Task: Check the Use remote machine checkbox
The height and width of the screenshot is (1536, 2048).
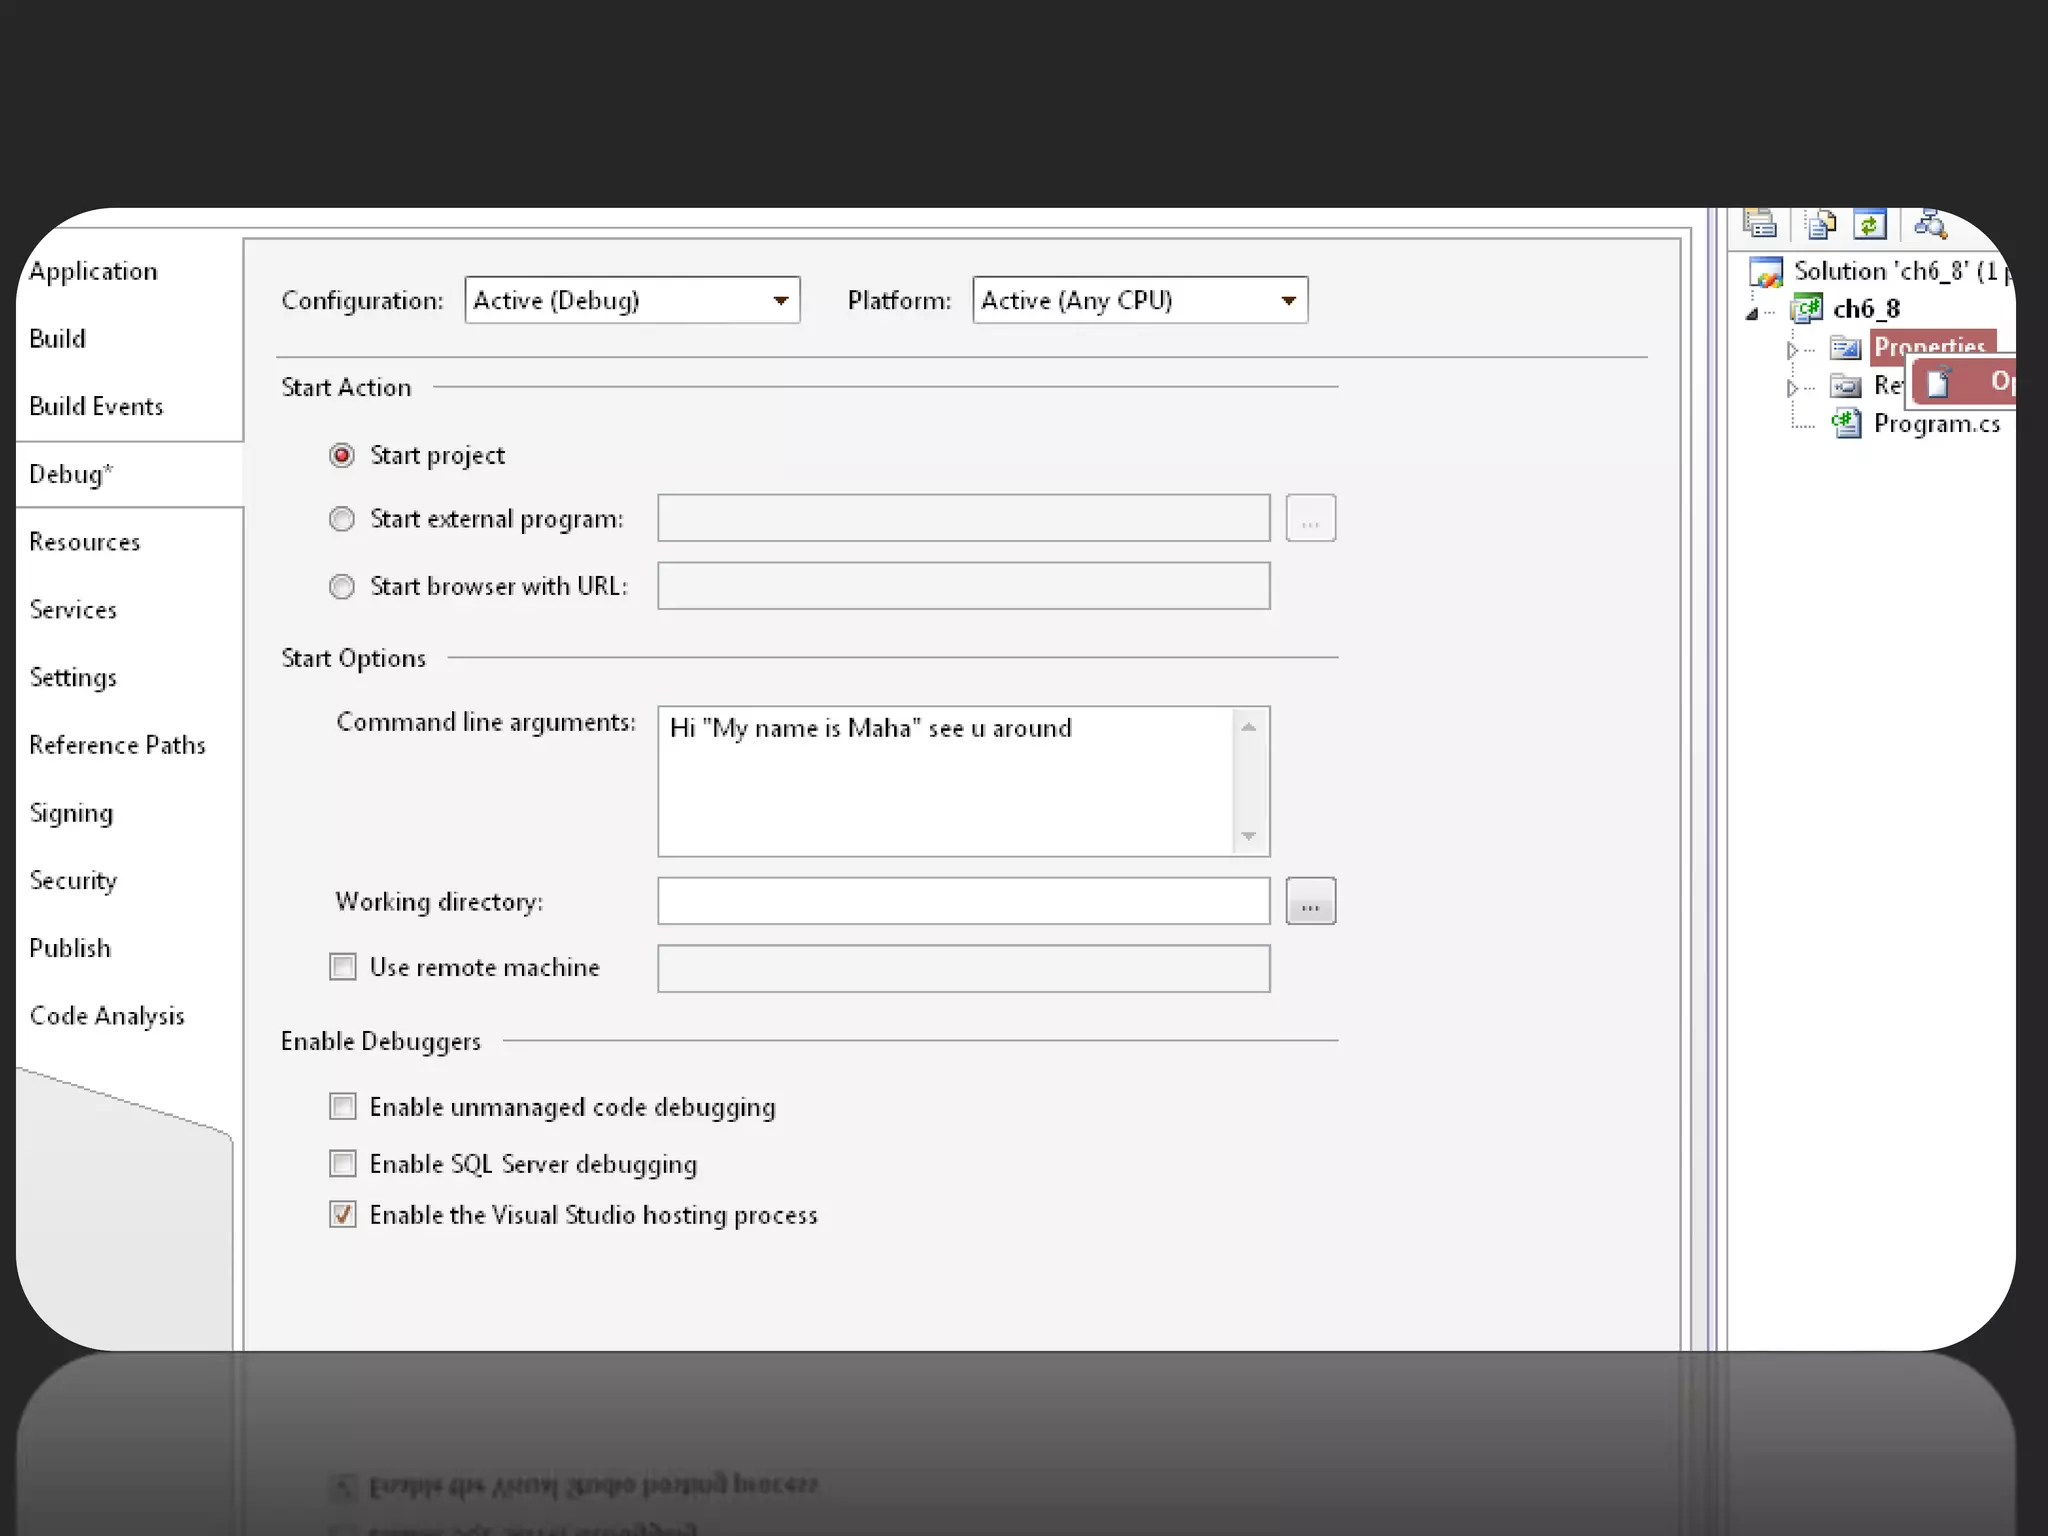Action: 343,967
